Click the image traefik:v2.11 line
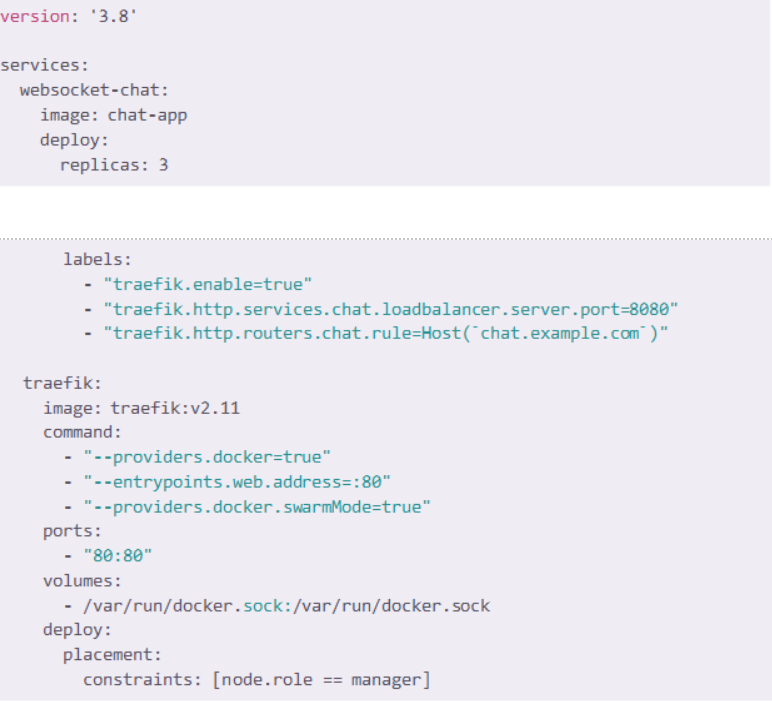 (x=141, y=408)
